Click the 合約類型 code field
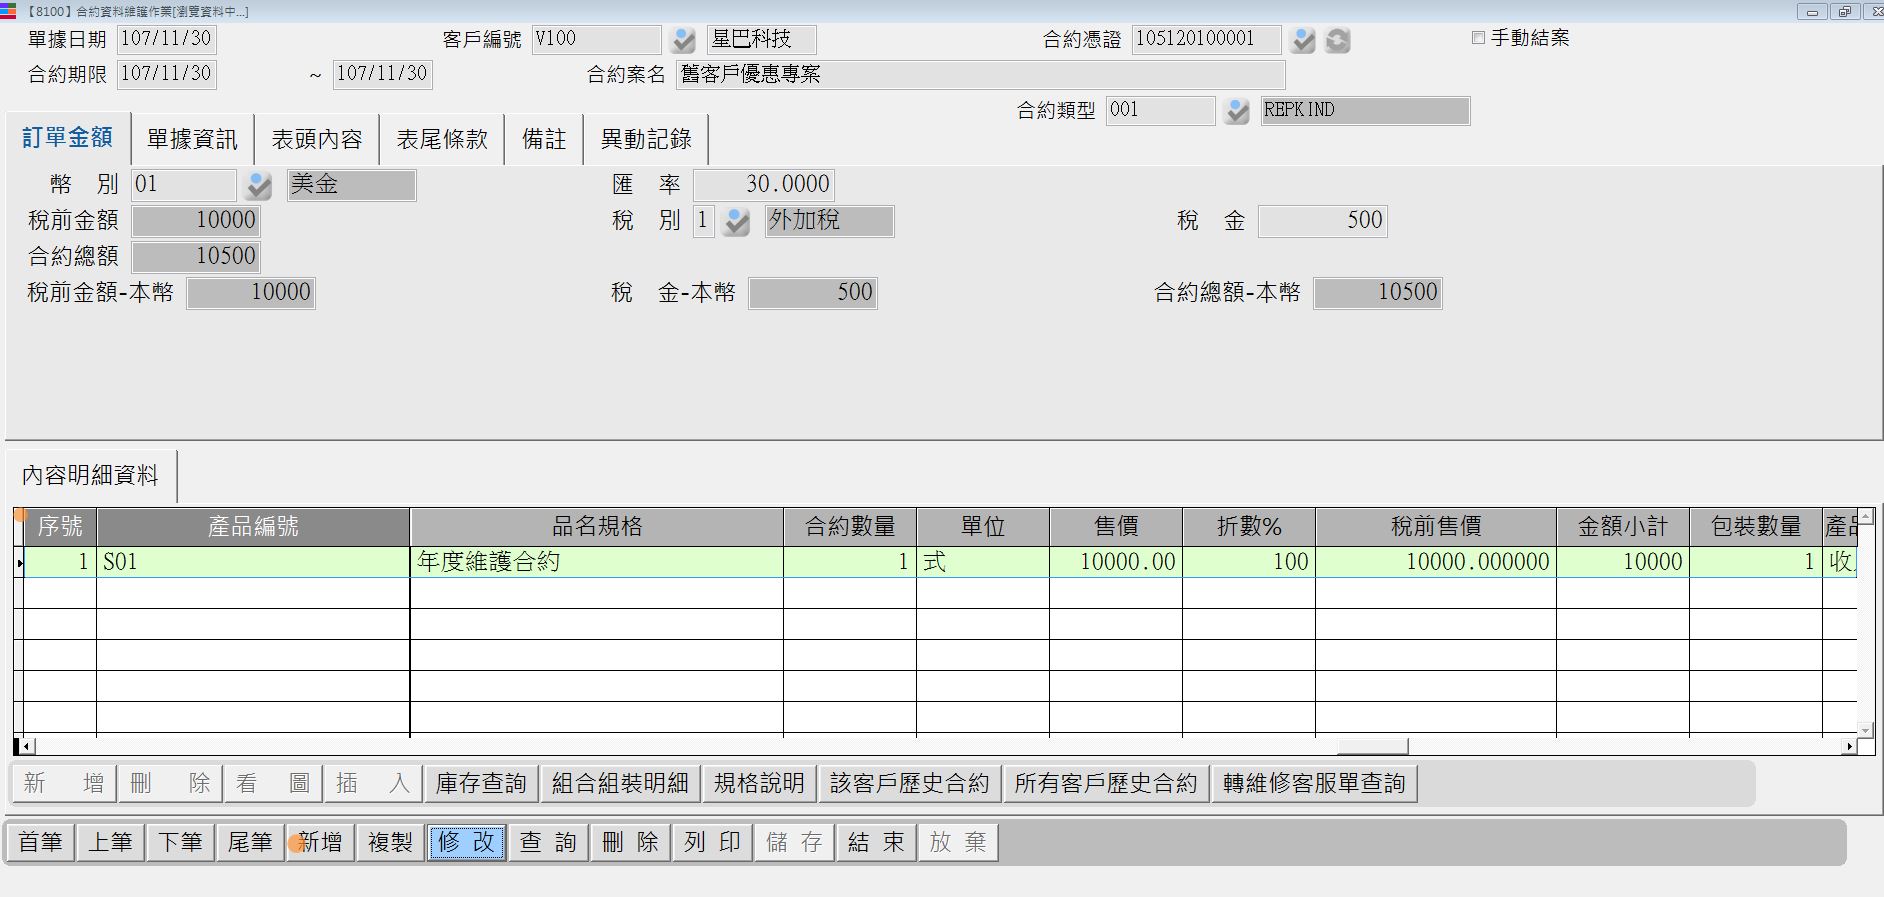Image resolution: width=1884 pixels, height=897 pixels. click(x=1160, y=111)
